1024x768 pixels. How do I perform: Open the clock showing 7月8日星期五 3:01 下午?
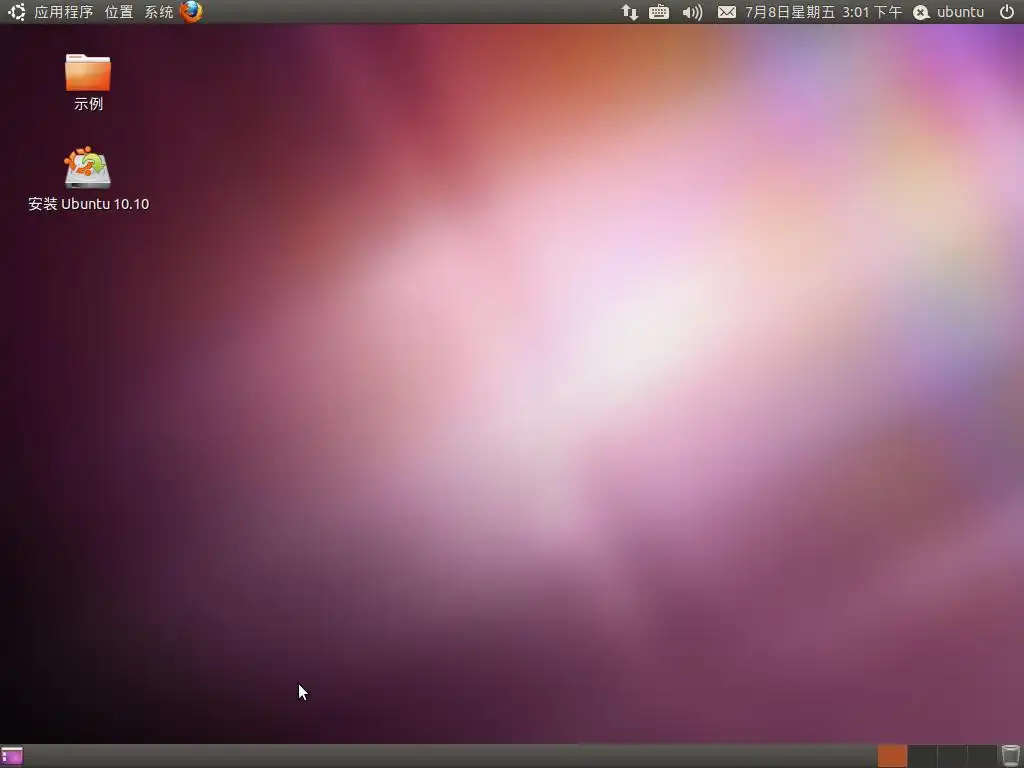(x=823, y=12)
